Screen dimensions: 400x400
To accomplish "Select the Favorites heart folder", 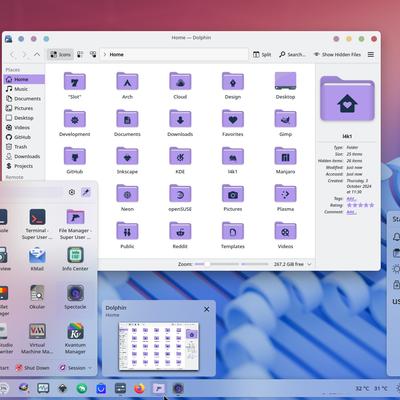I will point(233,123).
